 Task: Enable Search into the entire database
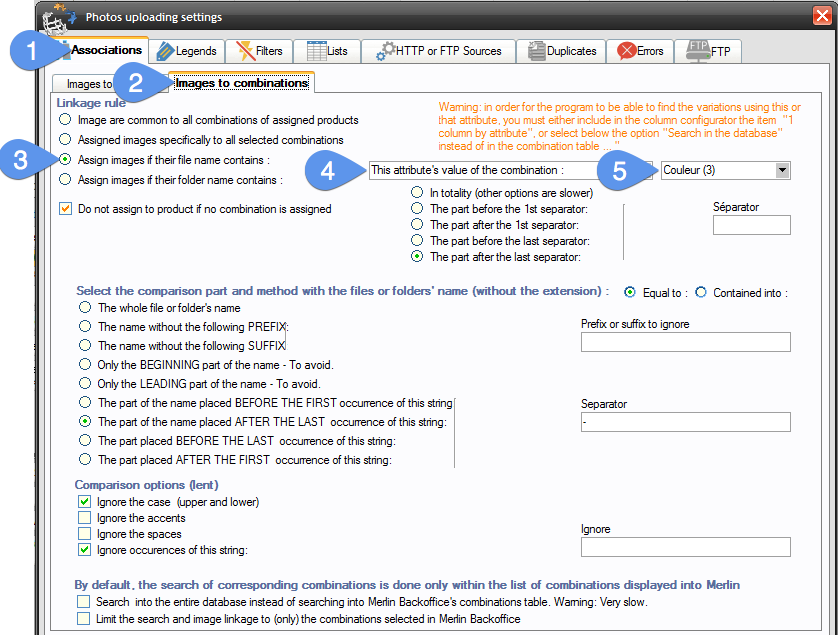click(x=83, y=602)
